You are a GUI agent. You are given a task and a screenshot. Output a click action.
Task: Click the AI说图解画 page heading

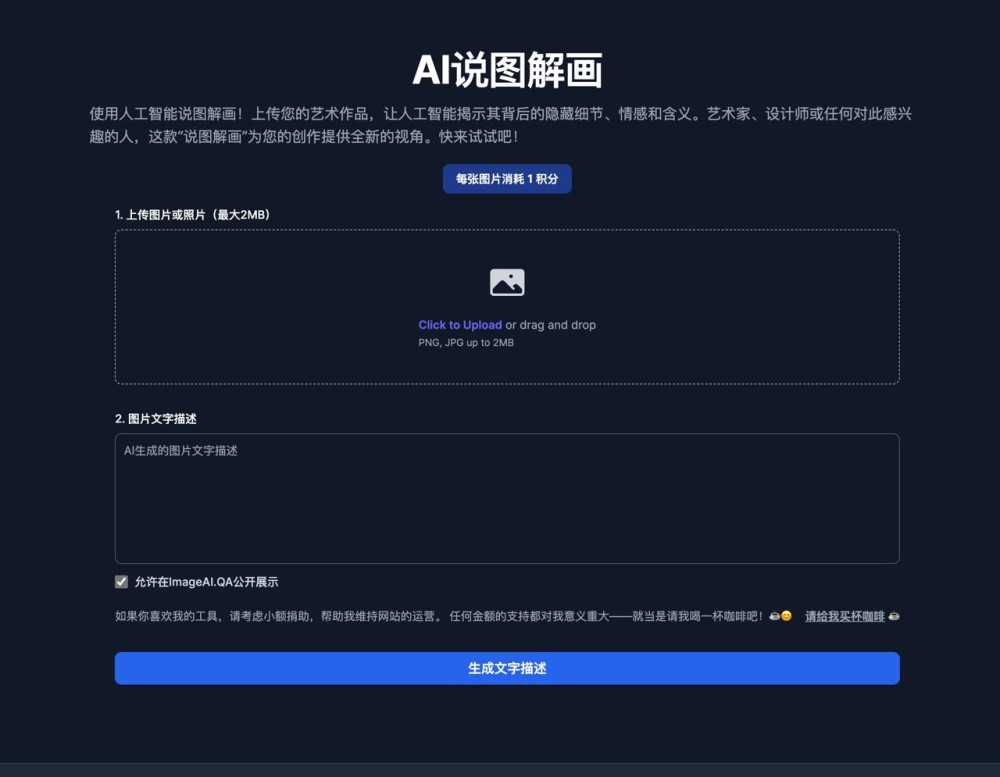507,70
